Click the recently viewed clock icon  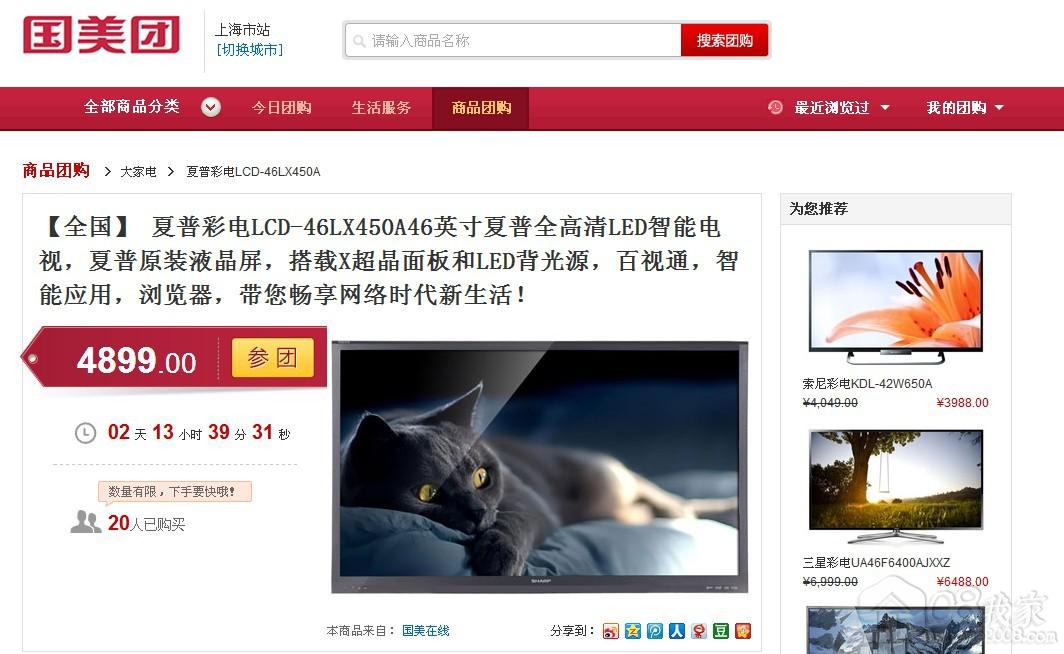pos(775,107)
